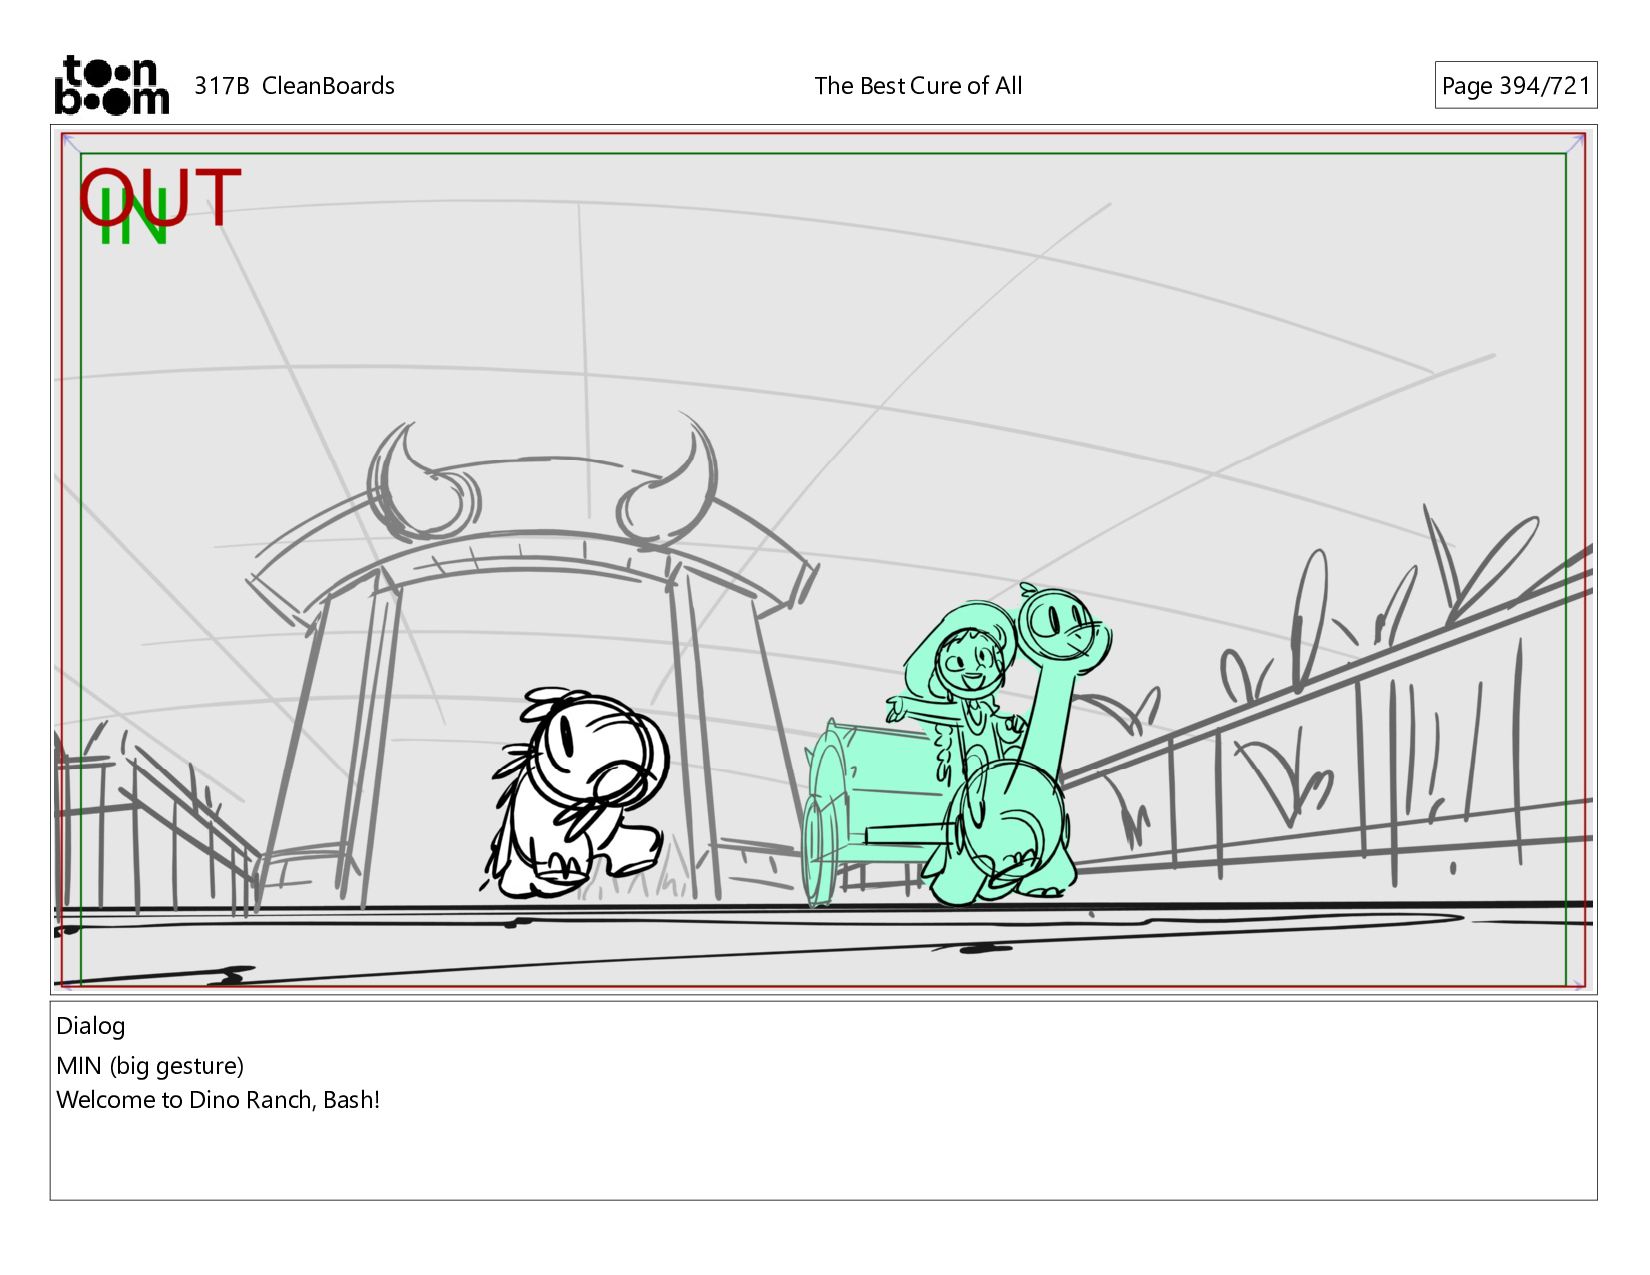Screen dimensions: 1650x1275
Task: Click the Toon Boom logo
Action: pos(111,85)
